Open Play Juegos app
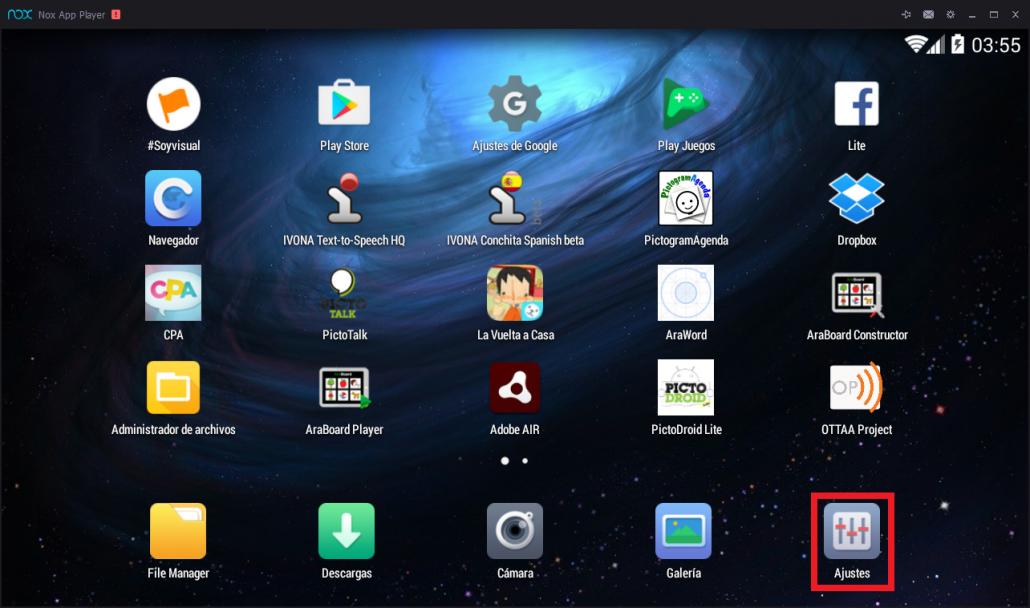Screen dimensions: 1030x608 686,103
